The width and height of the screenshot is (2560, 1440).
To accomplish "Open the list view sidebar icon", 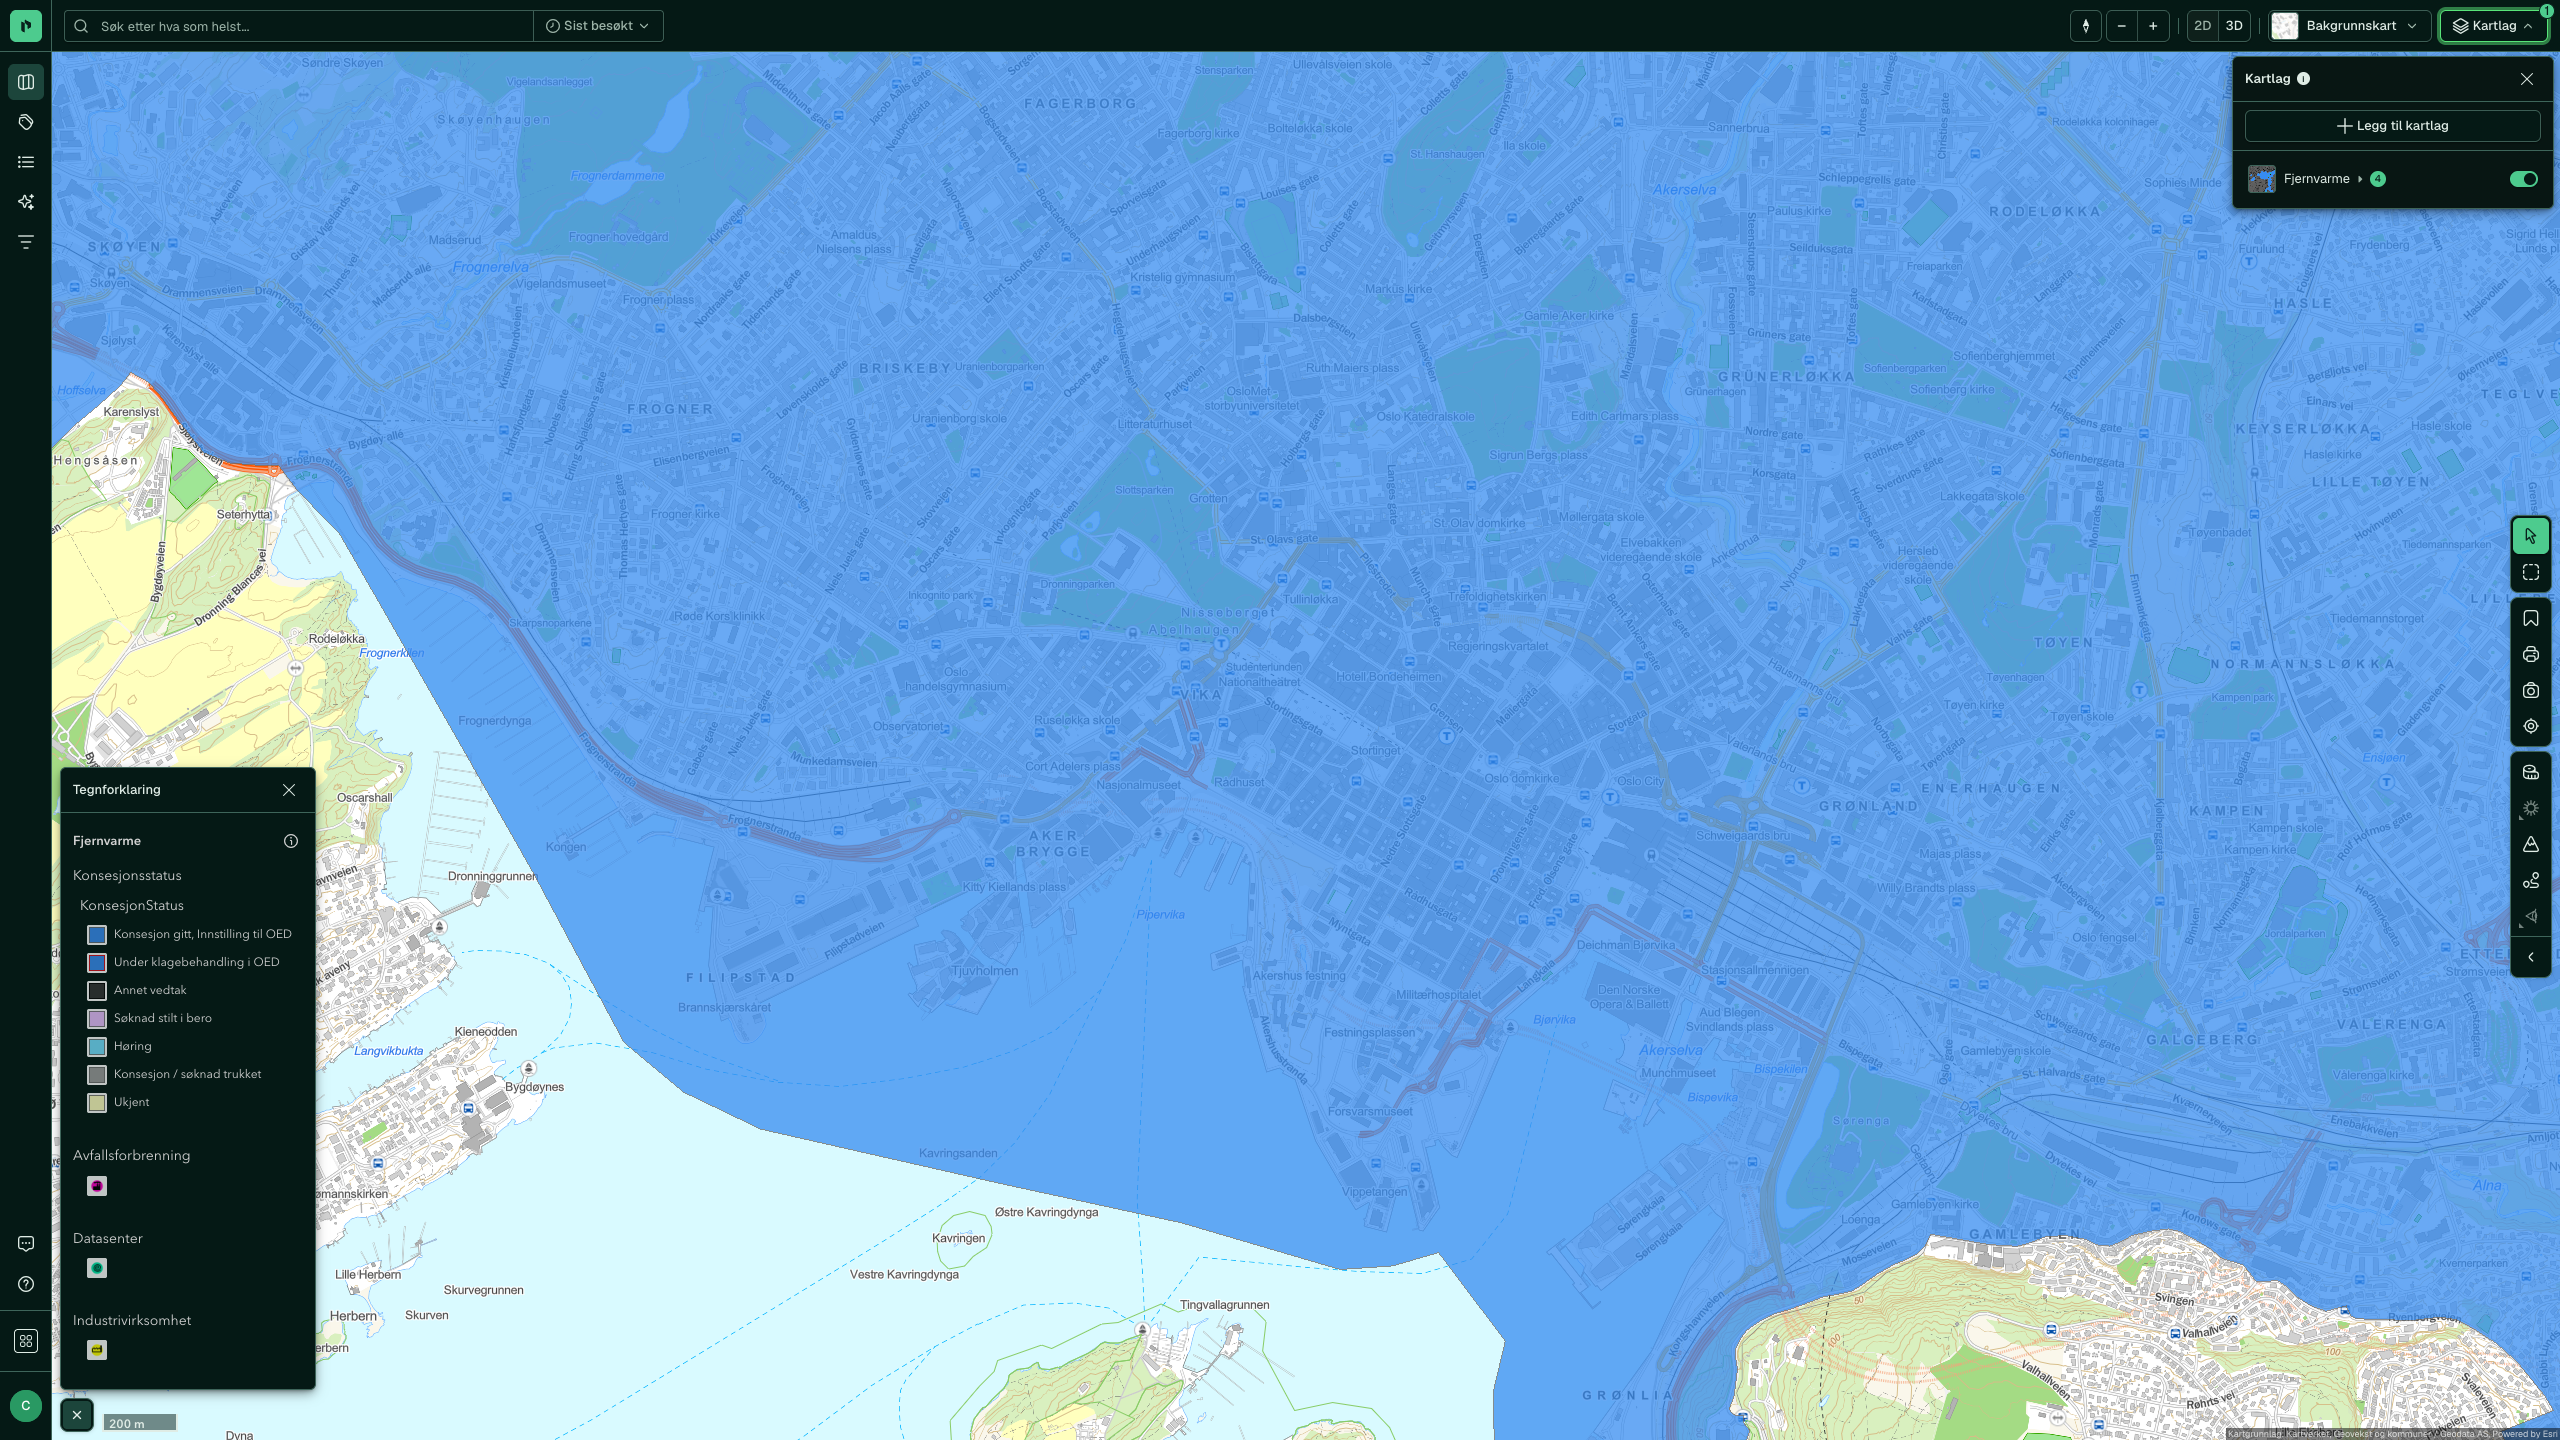I will 26,162.
